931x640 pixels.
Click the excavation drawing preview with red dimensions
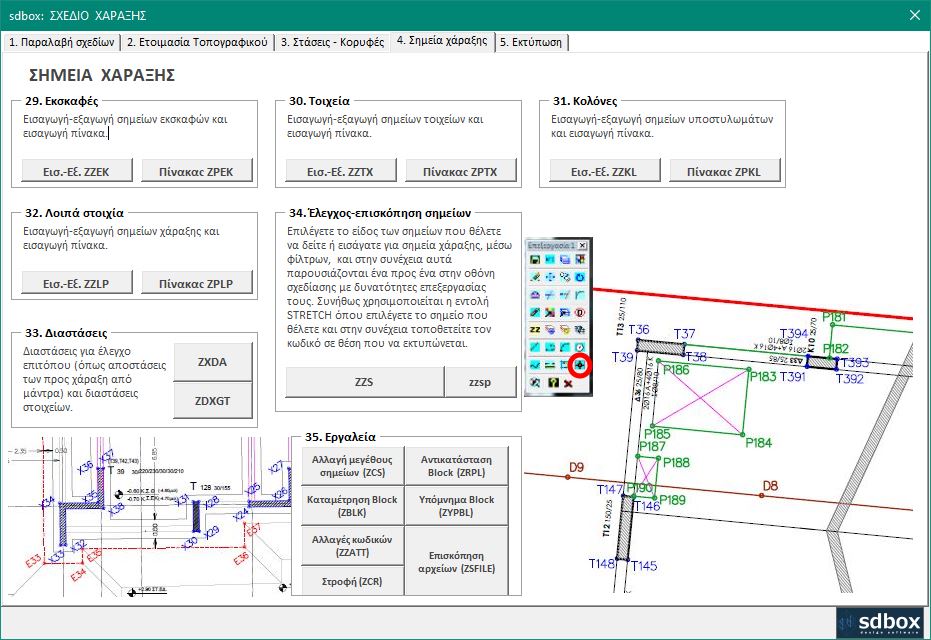click(147, 517)
